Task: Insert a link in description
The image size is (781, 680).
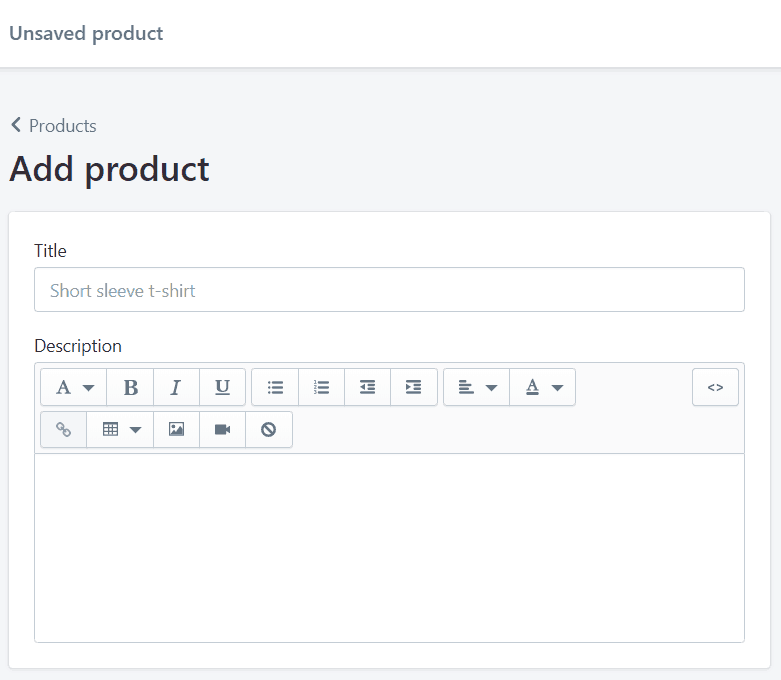Action: [x=63, y=430]
